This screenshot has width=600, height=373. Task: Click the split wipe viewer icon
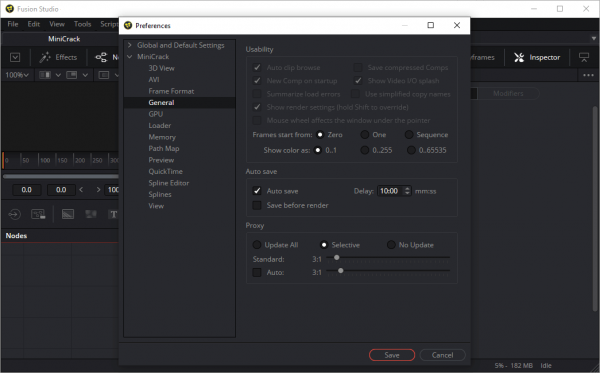45,75
